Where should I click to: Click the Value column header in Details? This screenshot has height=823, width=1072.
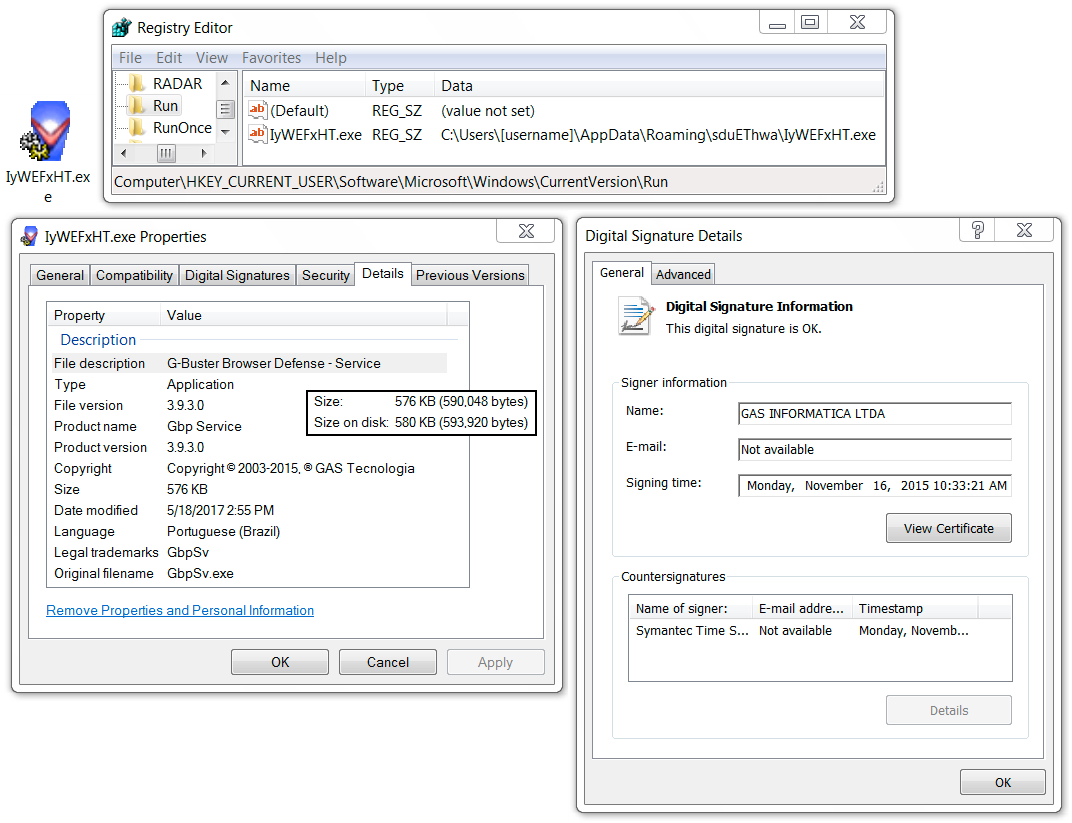(x=304, y=315)
